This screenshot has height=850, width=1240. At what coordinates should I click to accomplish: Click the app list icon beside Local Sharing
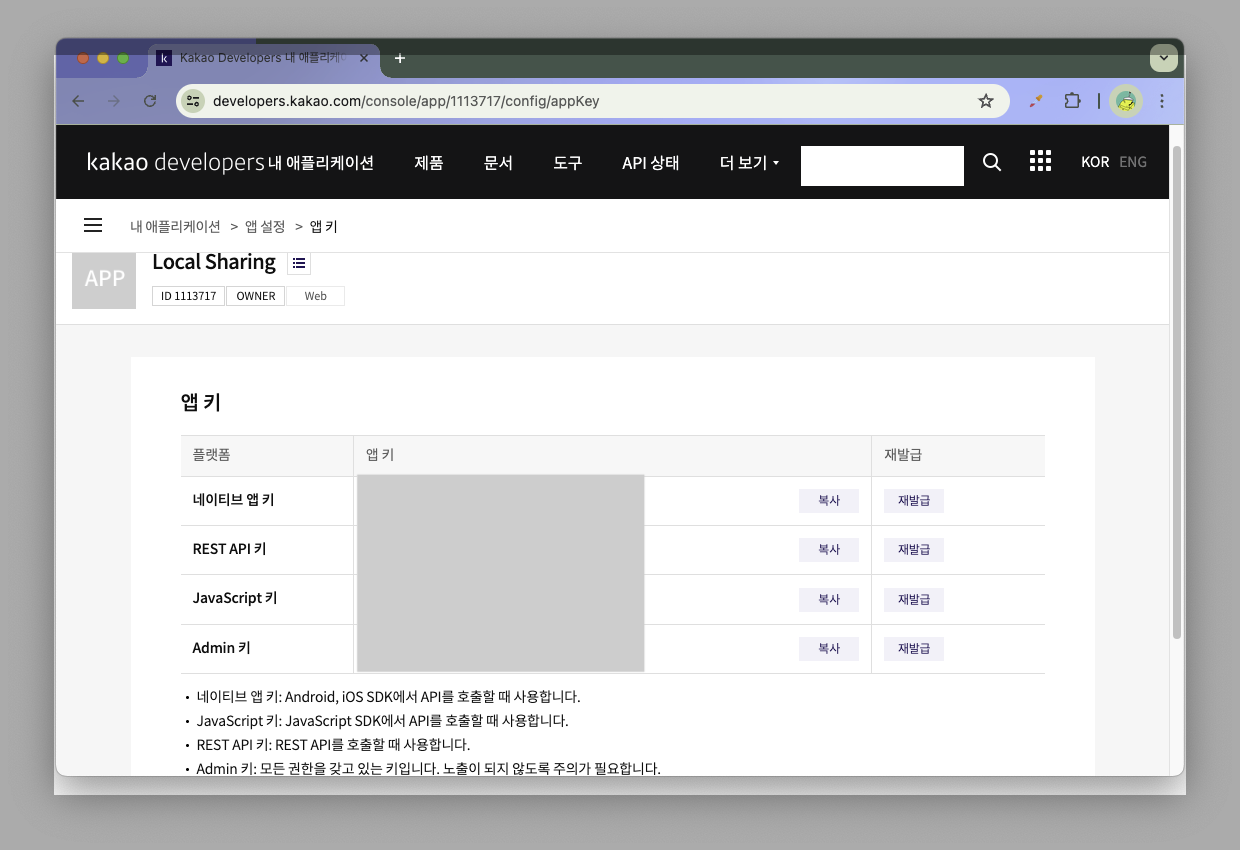click(299, 263)
